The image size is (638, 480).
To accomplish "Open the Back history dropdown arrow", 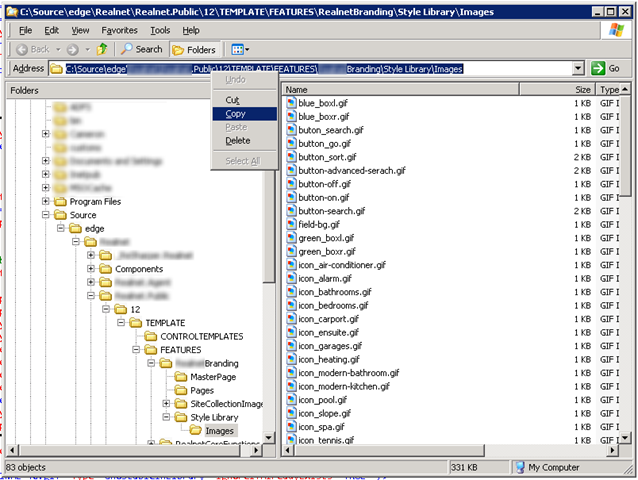I will tap(58, 50).
